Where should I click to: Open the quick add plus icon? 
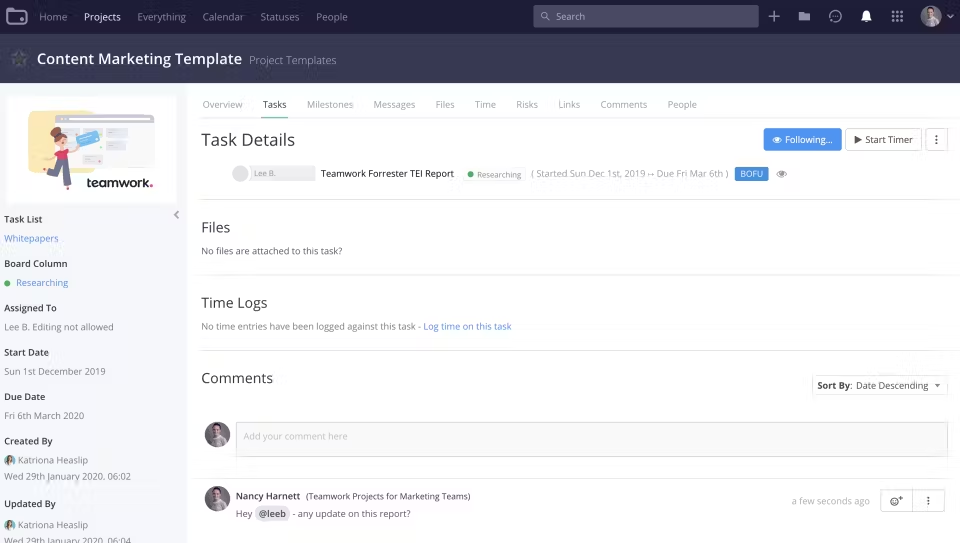[x=774, y=16]
